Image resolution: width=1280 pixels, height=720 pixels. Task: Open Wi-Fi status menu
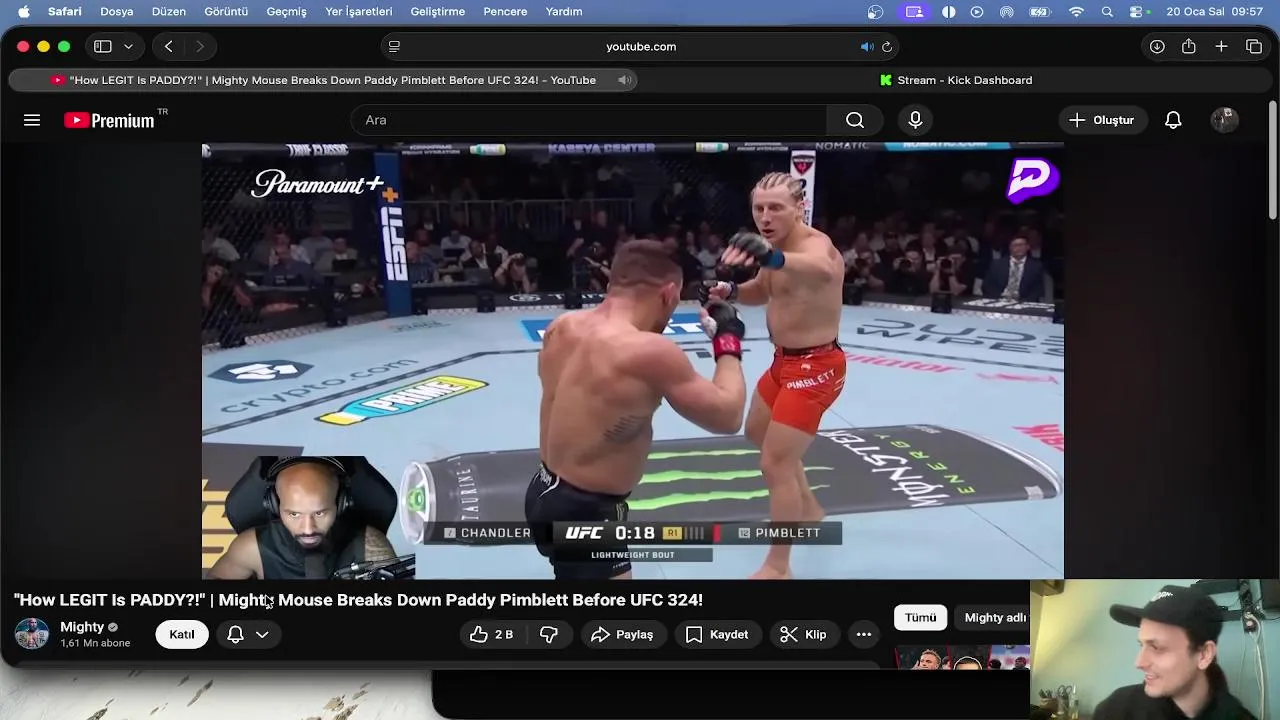pos(1076,12)
